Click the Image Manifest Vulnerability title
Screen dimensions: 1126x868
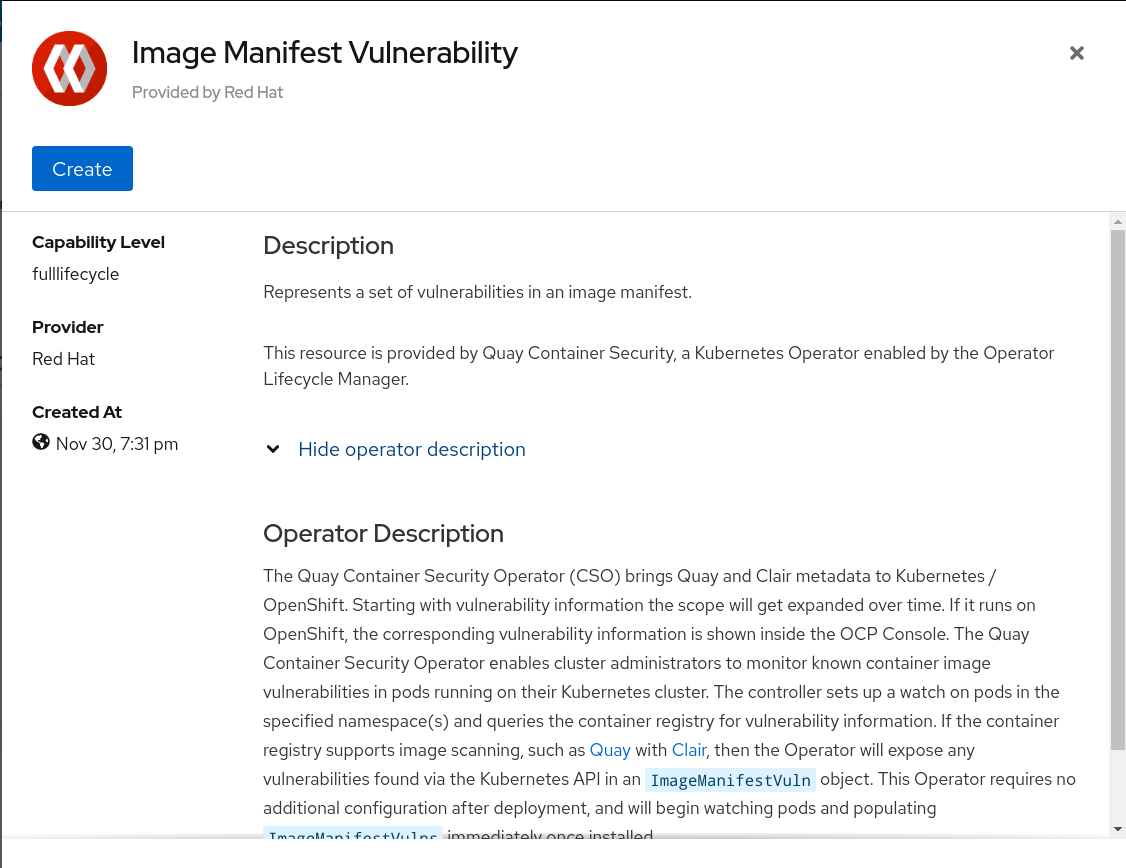(325, 53)
